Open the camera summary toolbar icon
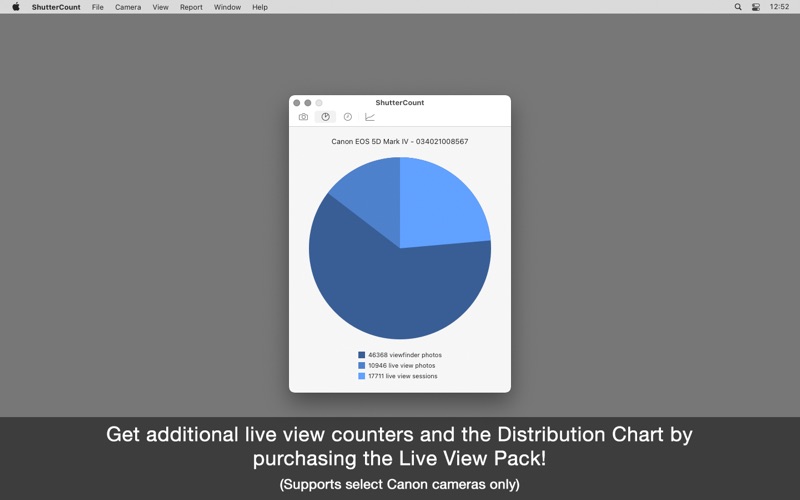The width and height of the screenshot is (800, 500). [303, 117]
